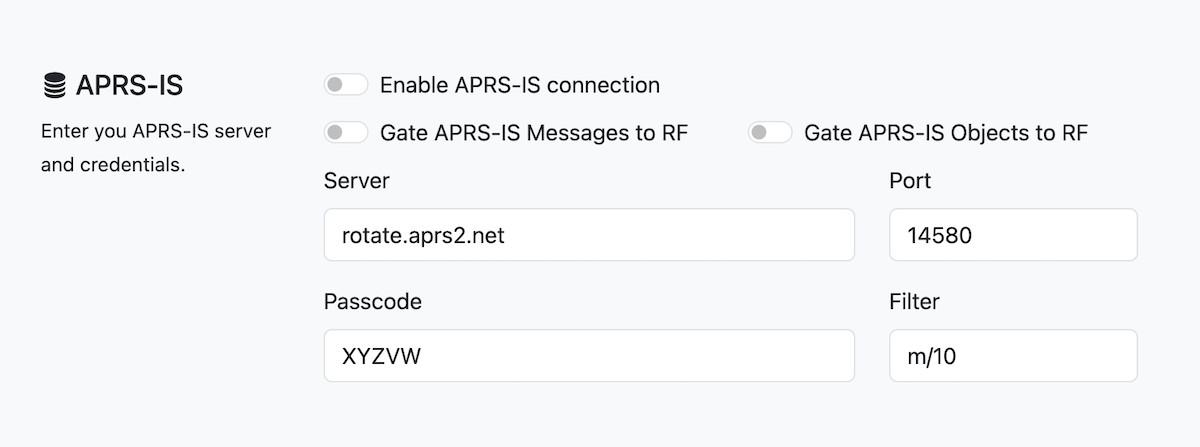The width and height of the screenshot is (1200, 447).
Task: Place cursor on the m/10 filter value
Action: point(931,356)
